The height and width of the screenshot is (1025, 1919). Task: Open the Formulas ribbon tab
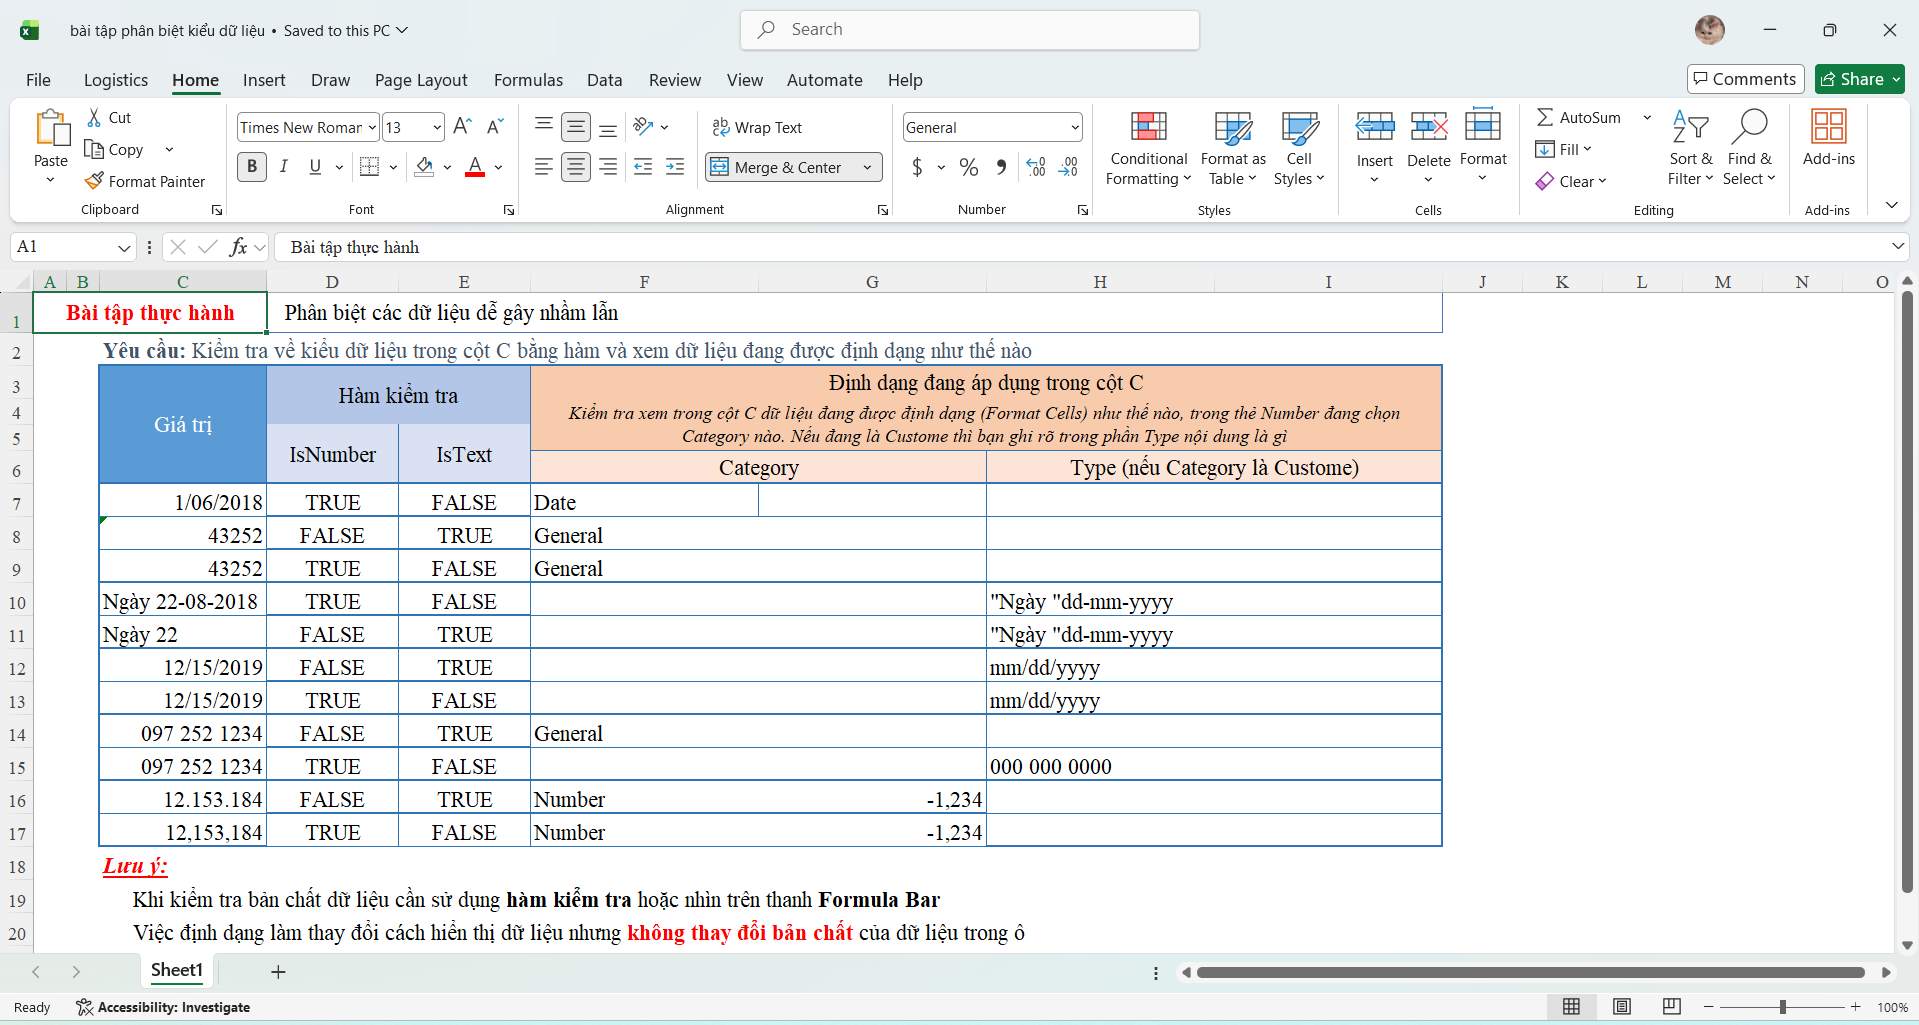[x=528, y=80]
